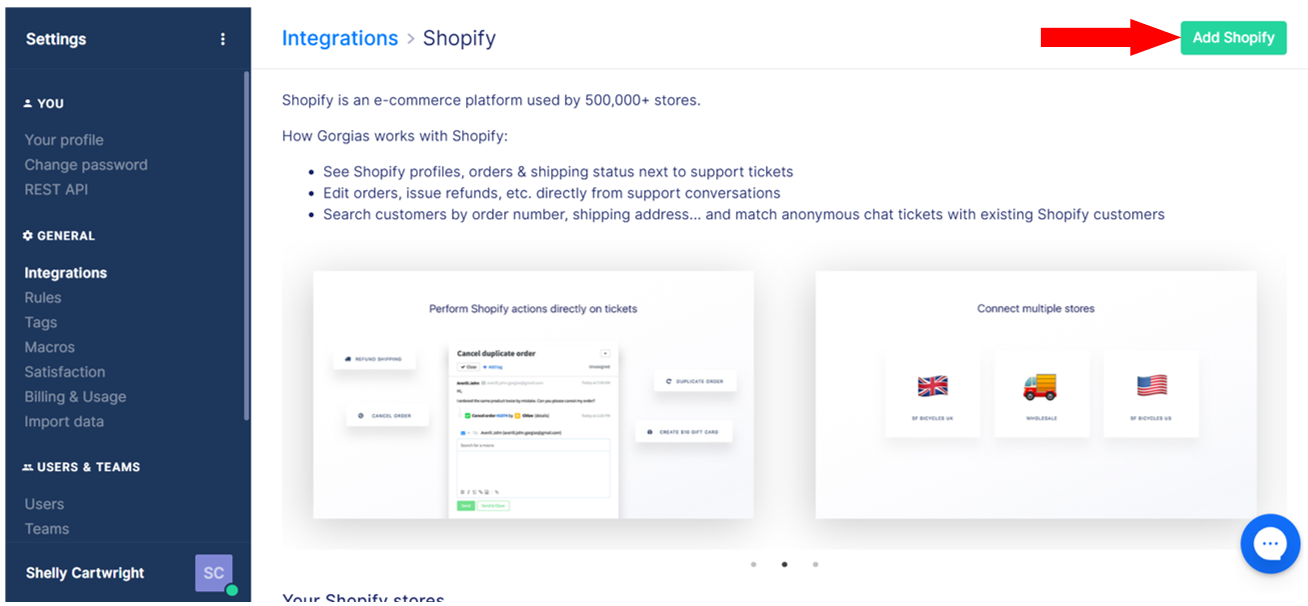
Task: Open REST API settings
Action: click(56, 189)
